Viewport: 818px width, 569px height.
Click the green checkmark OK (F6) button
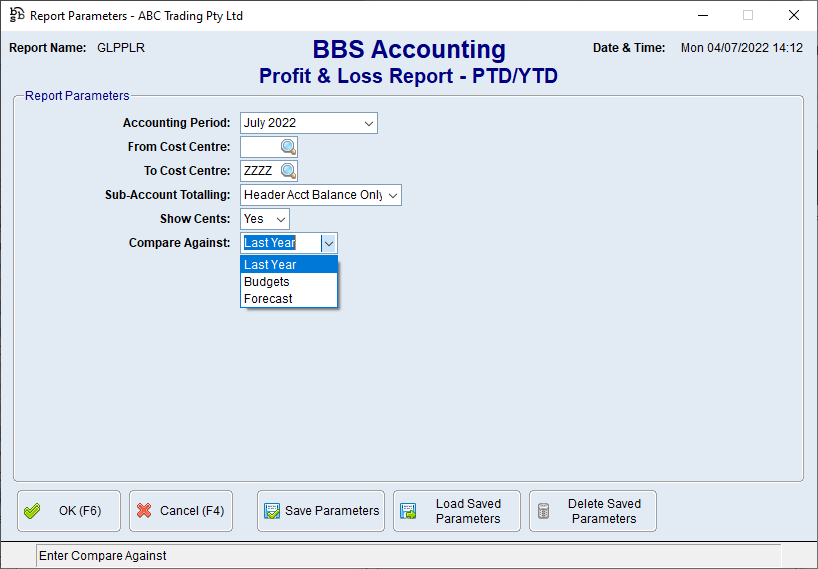pyautogui.click(x=69, y=511)
